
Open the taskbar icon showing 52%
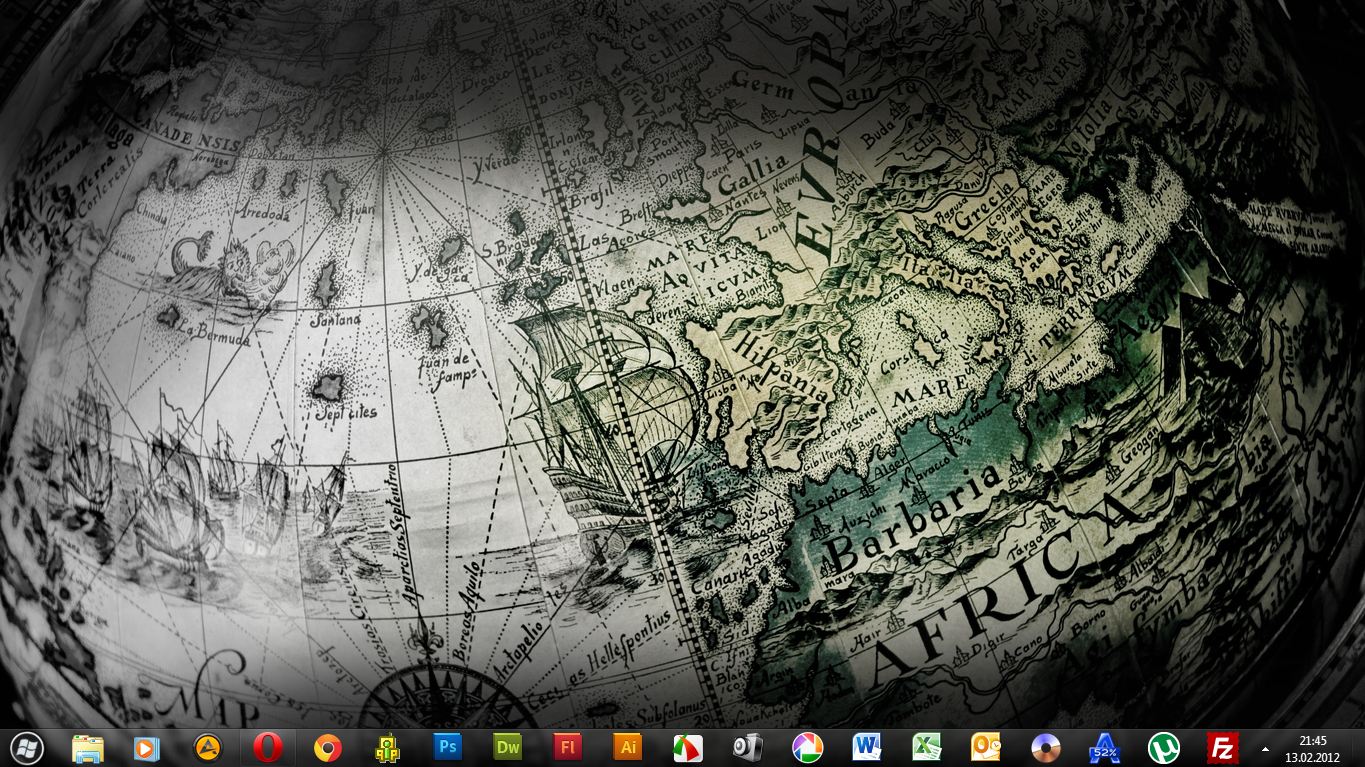1105,748
